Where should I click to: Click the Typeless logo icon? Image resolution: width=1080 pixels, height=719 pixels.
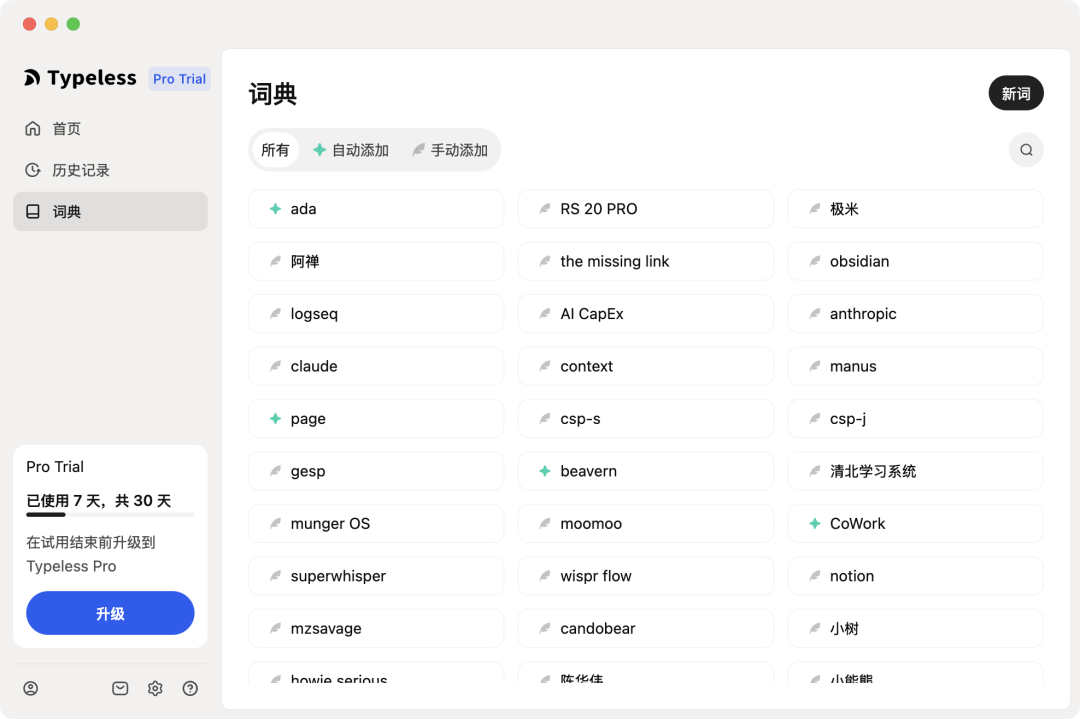coord(32,78)
